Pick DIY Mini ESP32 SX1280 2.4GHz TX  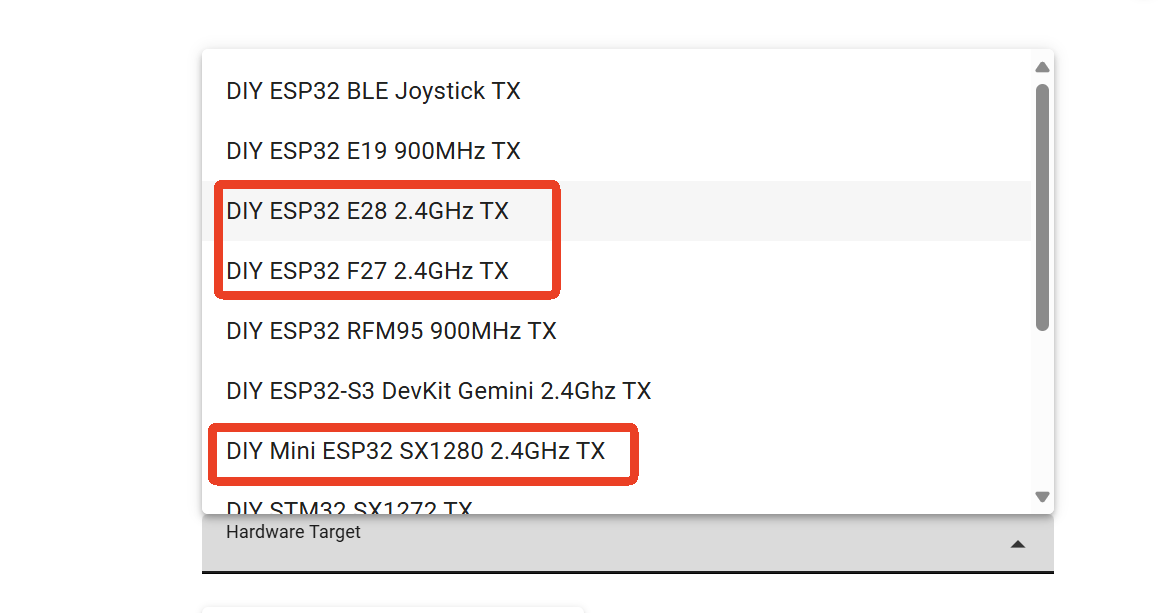(415, 451)
